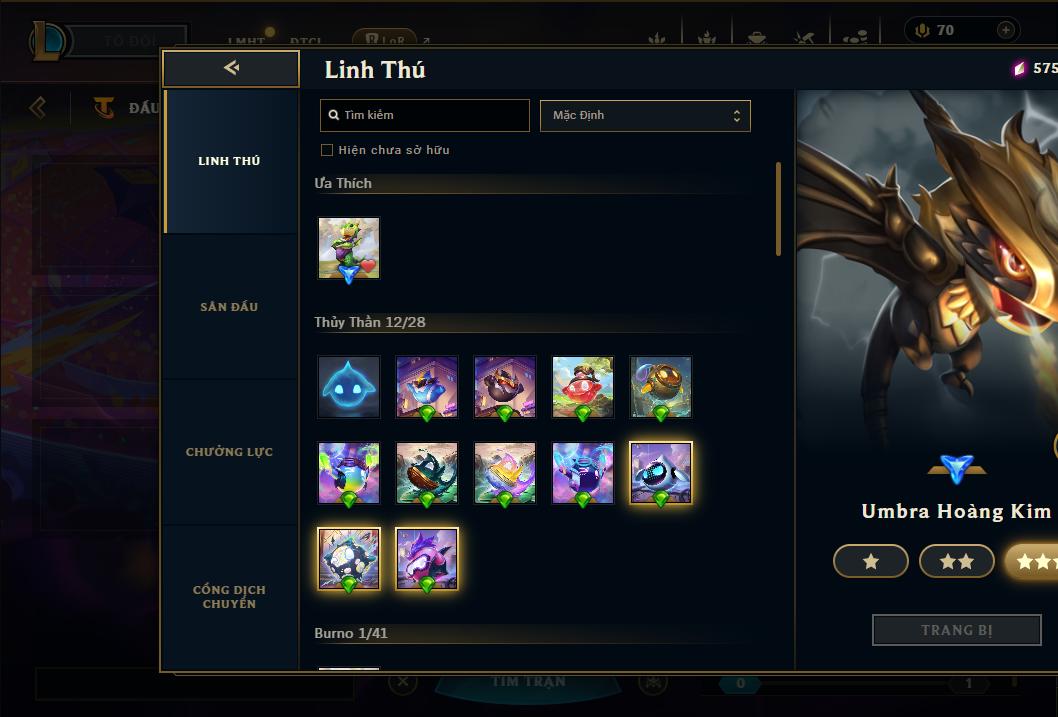Switch to the Chưởng Lực tab
The width and height of the screenshot is (1058, 717).
(x=229, y=452)
